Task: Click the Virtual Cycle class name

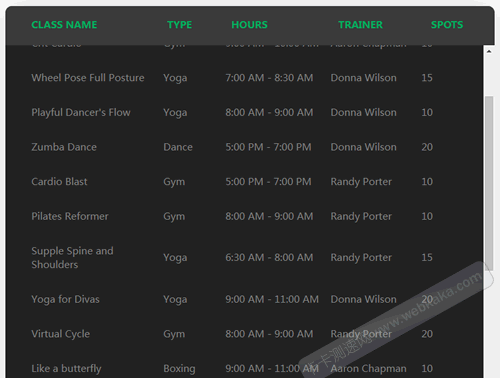Action: point(60,334)
